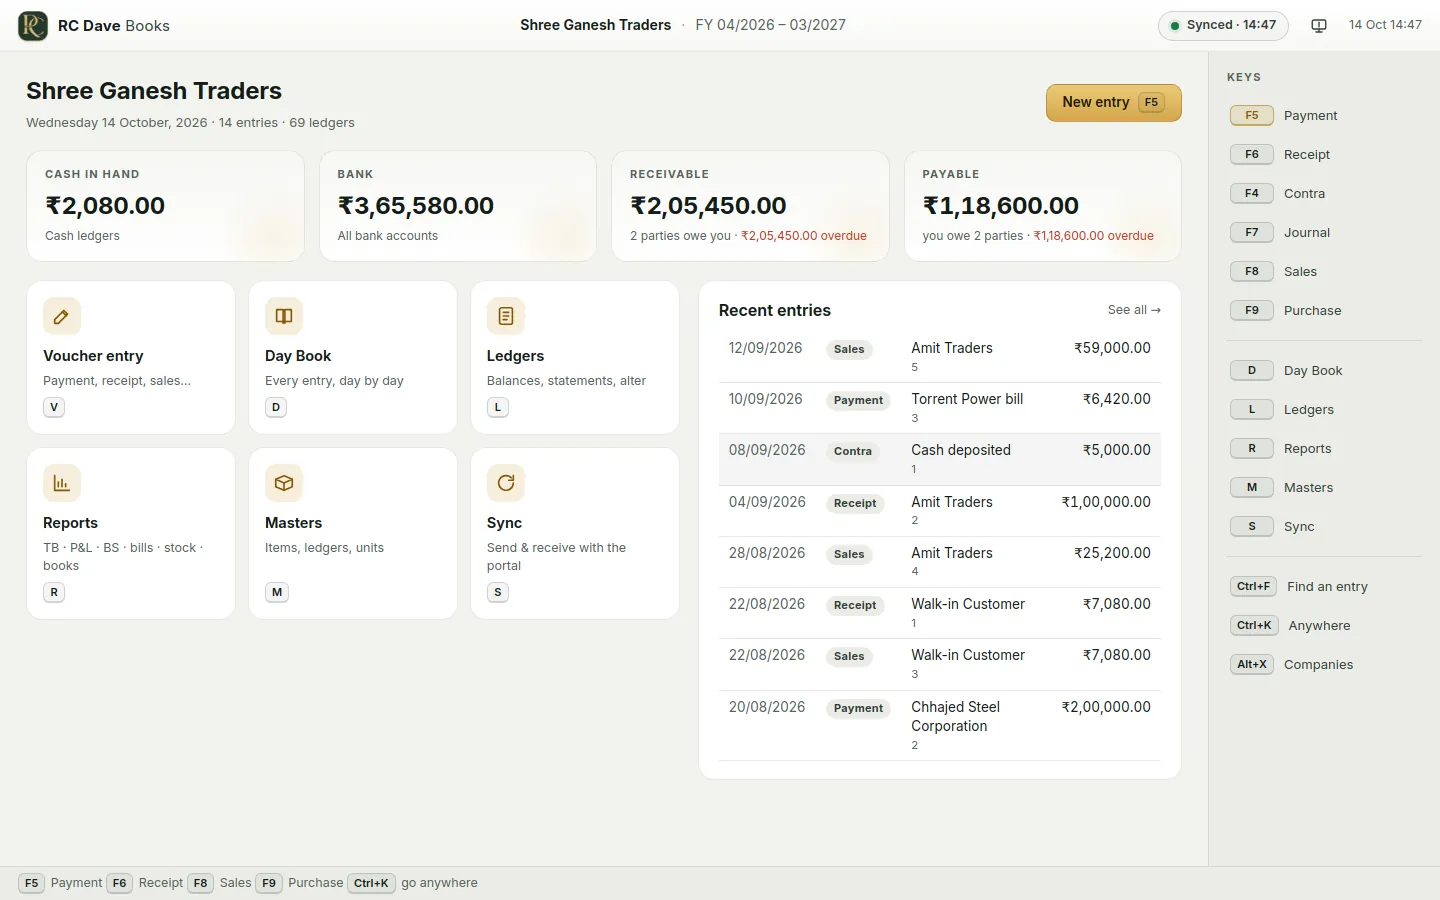This screenshot has height=900, width=1440.
Task: Click the Alt+X key badge
Action: (x=1252, y=665)
